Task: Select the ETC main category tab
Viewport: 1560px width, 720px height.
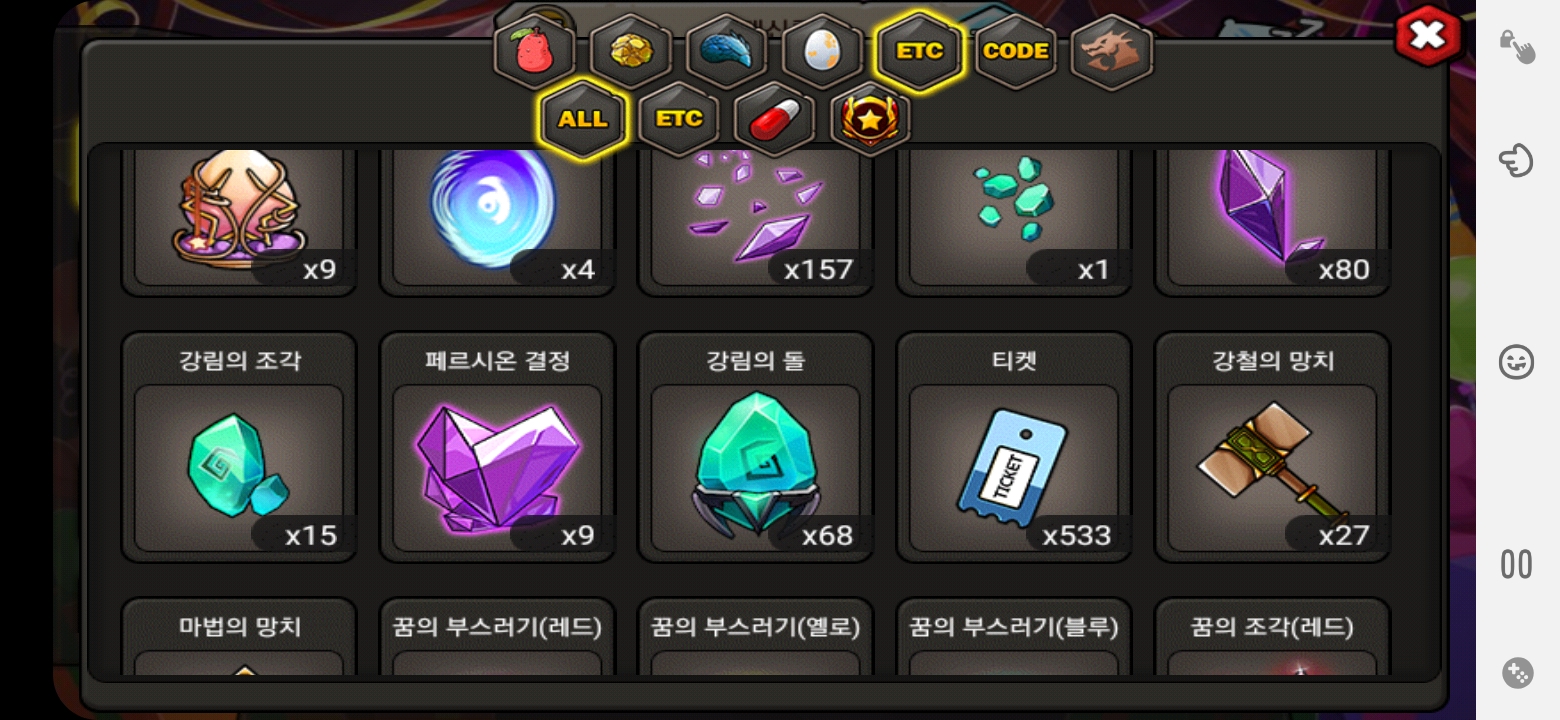Action: [x=919, y=52]
